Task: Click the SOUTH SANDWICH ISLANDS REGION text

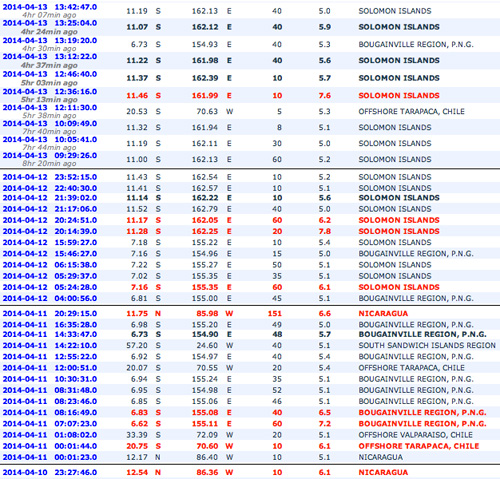Action: pos(427,346)
